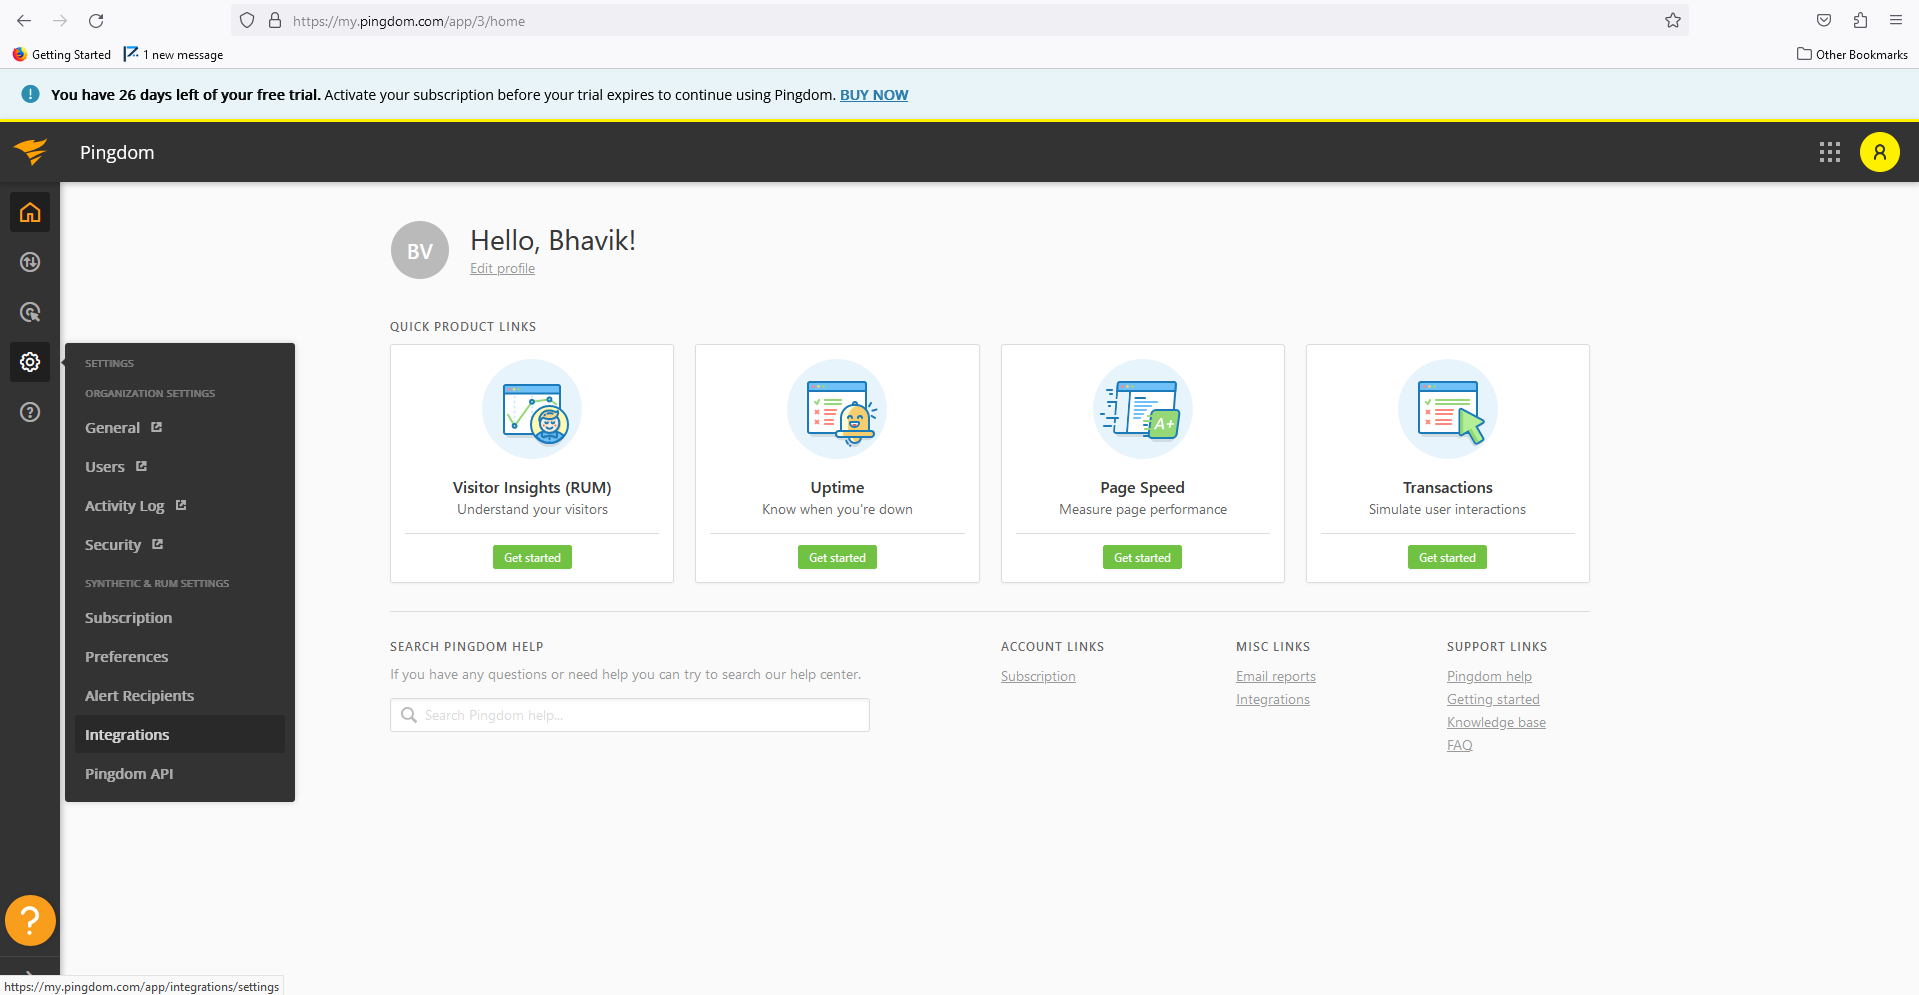Open the Other Bookmarks folder
The image size is (1919, 995).
(1852, 54)
